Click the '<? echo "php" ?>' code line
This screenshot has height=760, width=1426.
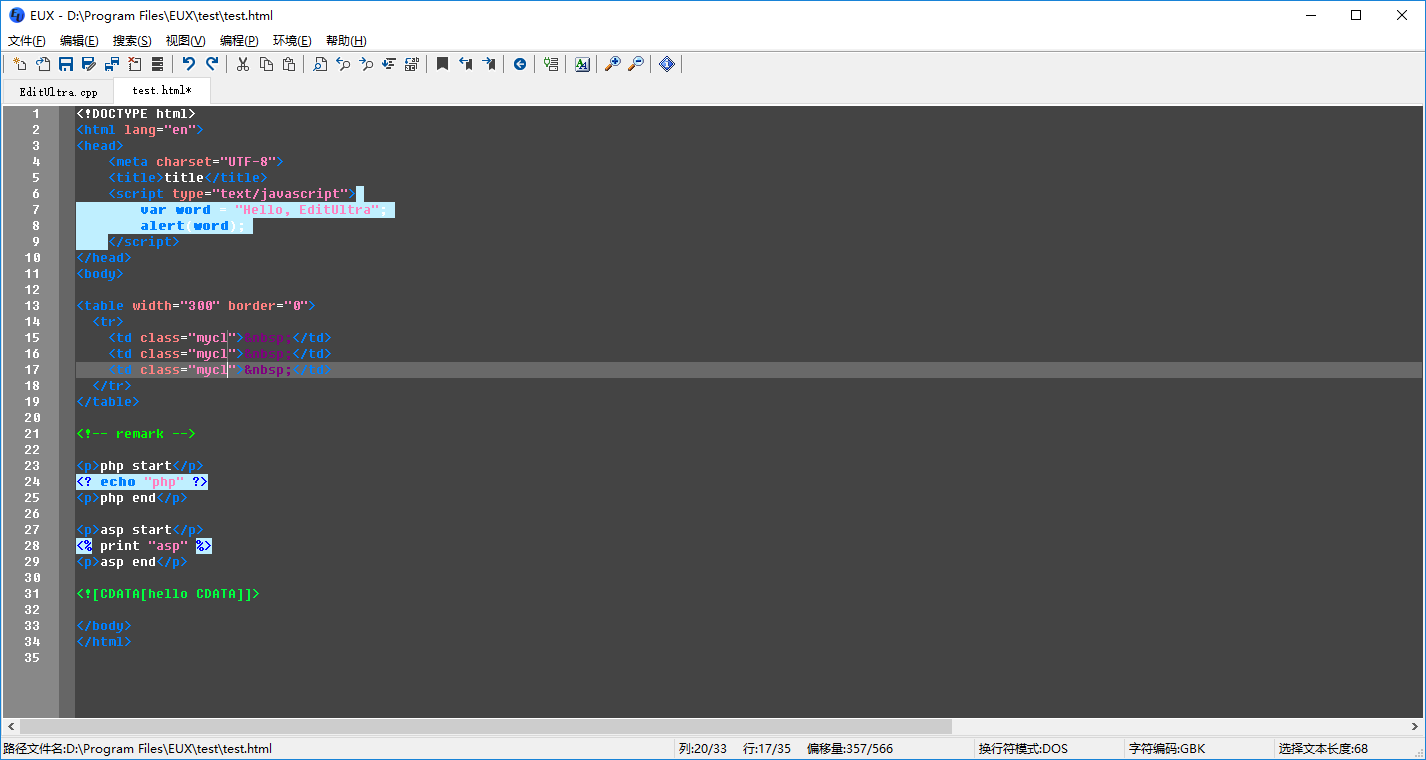[142, 482]
